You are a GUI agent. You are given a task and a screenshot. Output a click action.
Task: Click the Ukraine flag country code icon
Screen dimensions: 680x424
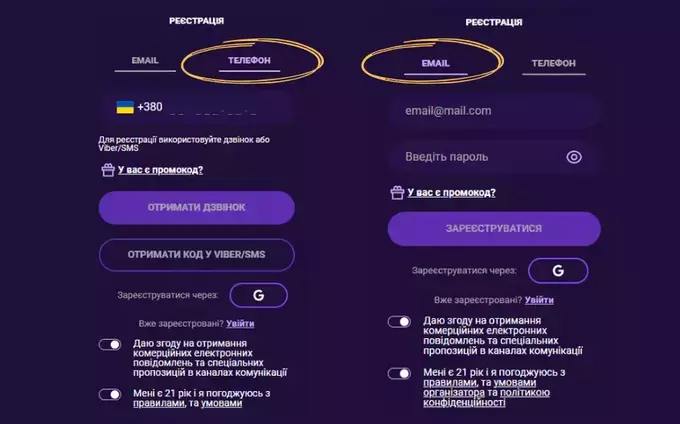[125, 106]
